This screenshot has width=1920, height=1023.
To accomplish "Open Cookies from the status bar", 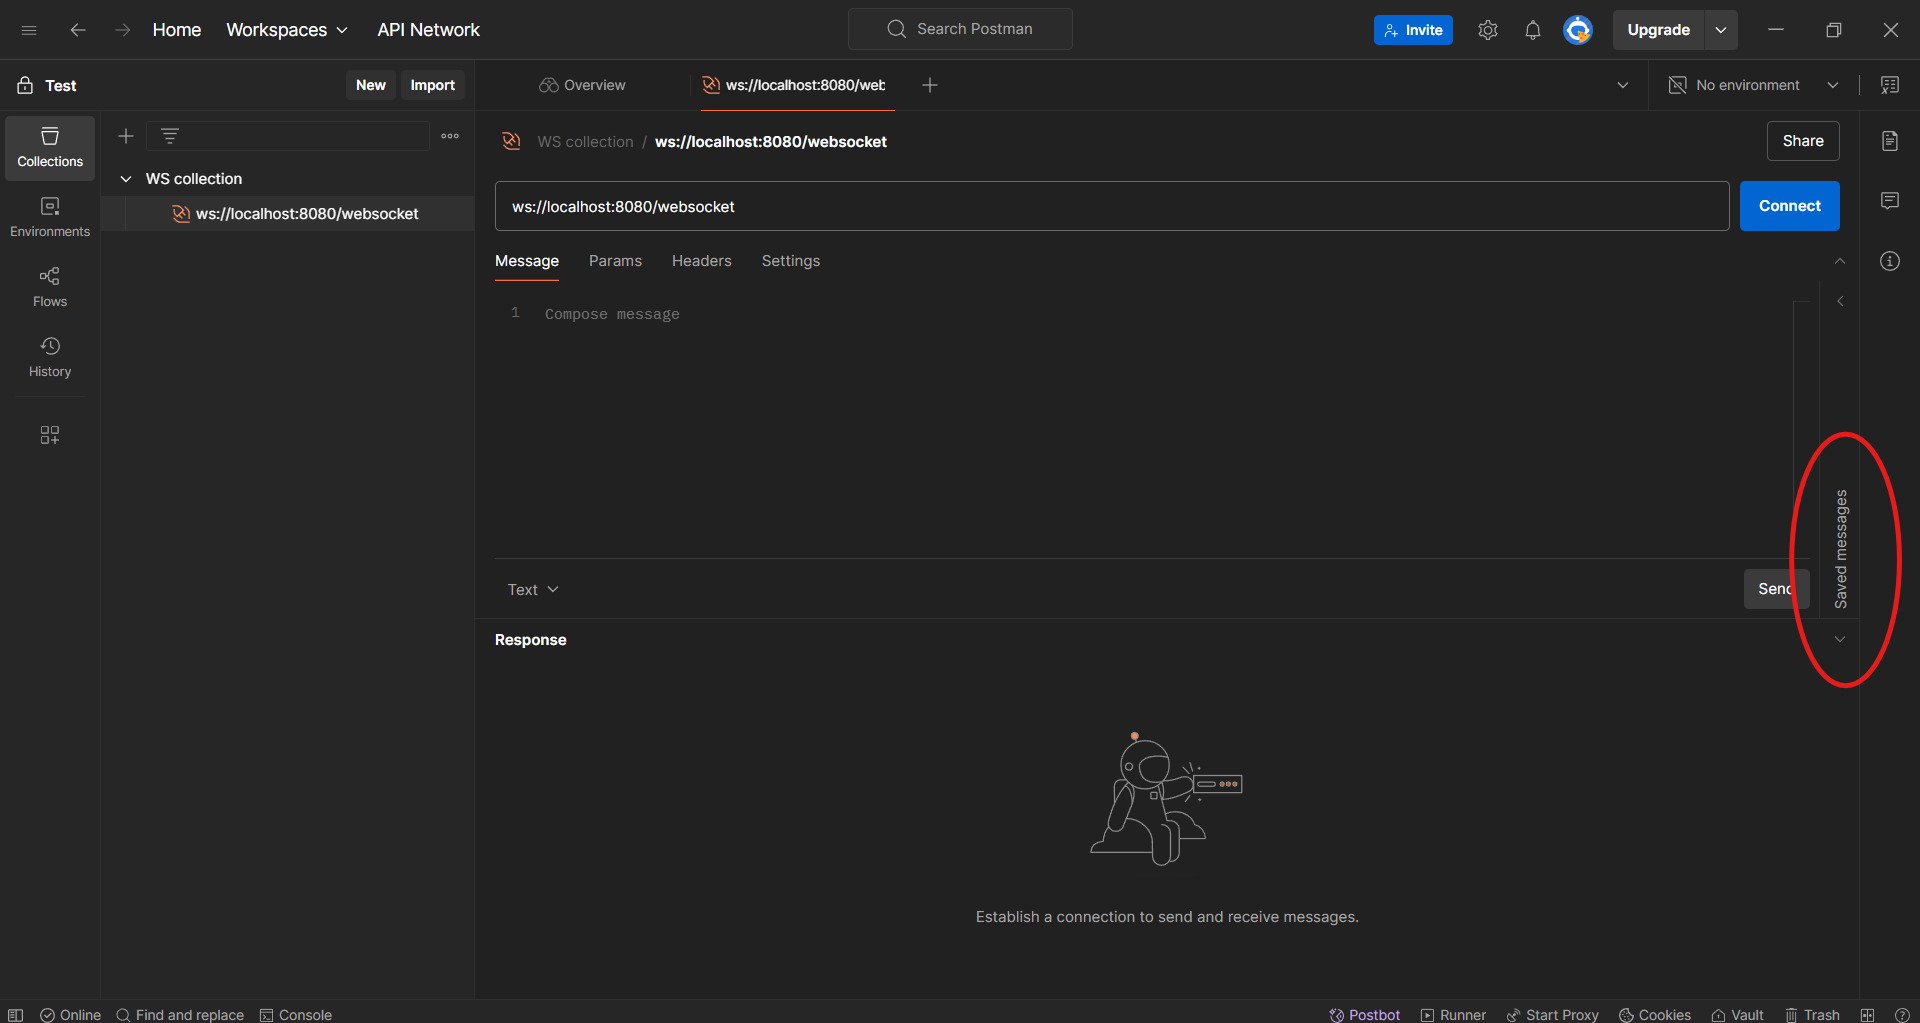I will tap(1655, 1015).
